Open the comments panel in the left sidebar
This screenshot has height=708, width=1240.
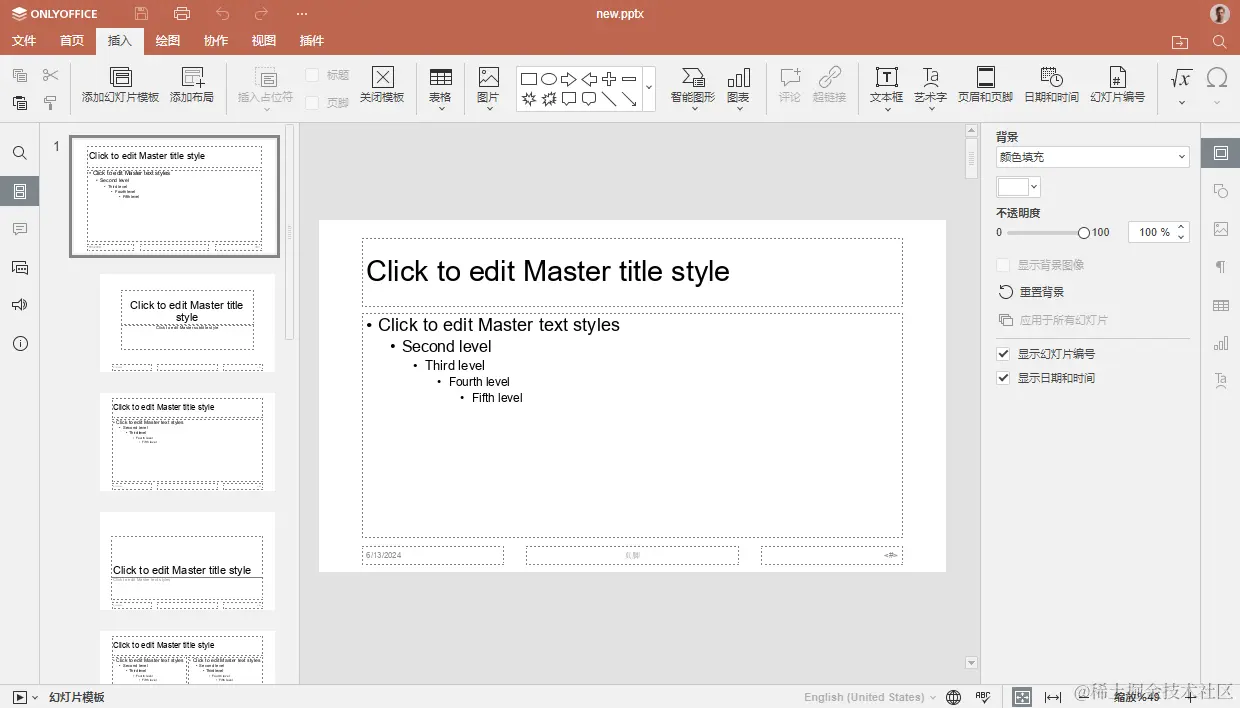(20, 229)
